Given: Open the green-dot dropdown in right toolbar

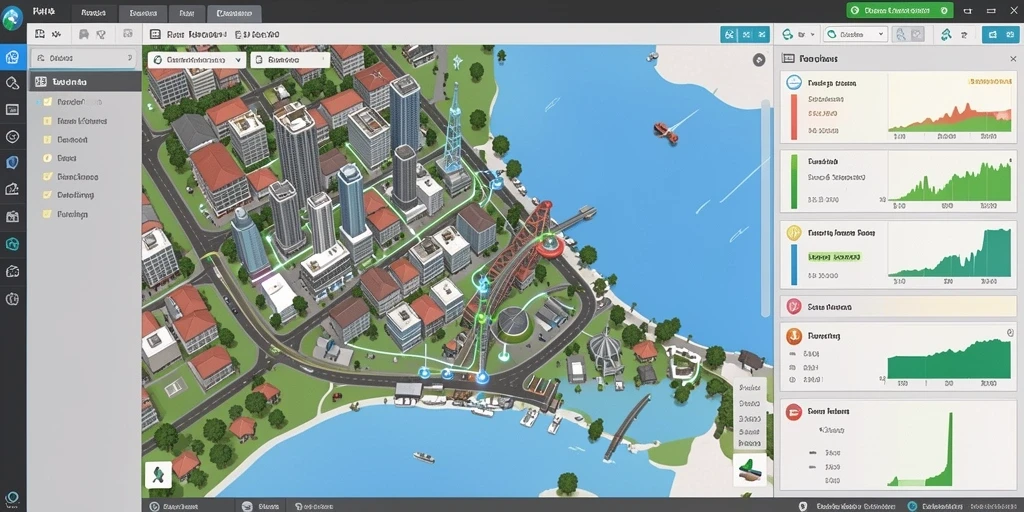Looking at the screenshot, I should coord(856,35).
